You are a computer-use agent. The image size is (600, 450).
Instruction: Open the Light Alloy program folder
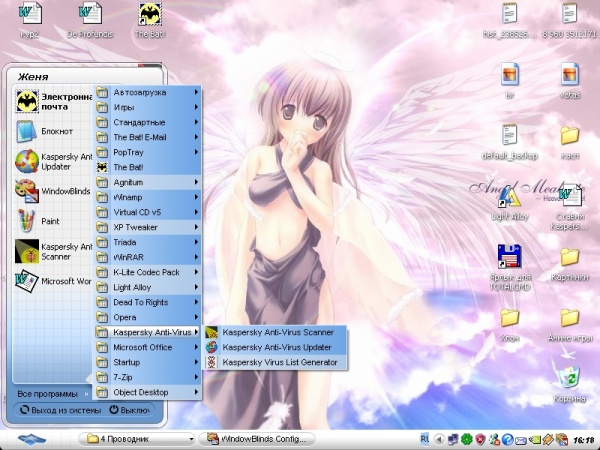(x=148, y=287)
